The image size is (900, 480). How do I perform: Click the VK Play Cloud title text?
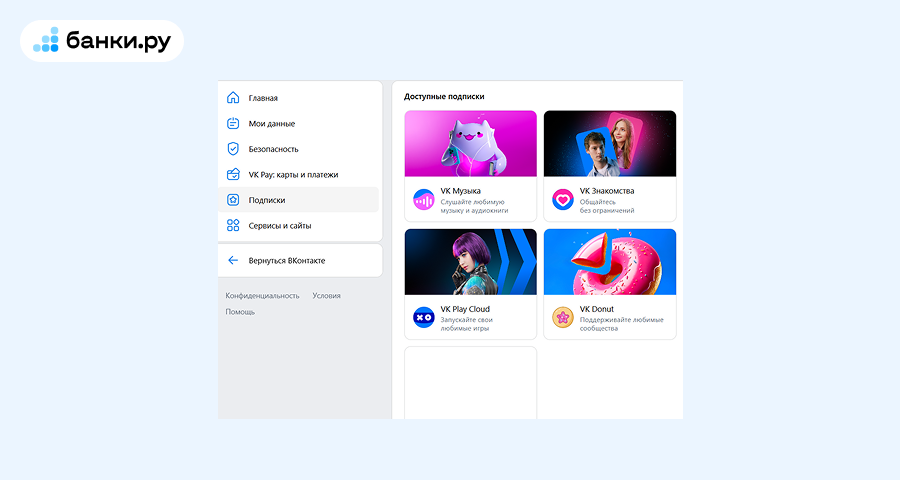pos(465,309)
